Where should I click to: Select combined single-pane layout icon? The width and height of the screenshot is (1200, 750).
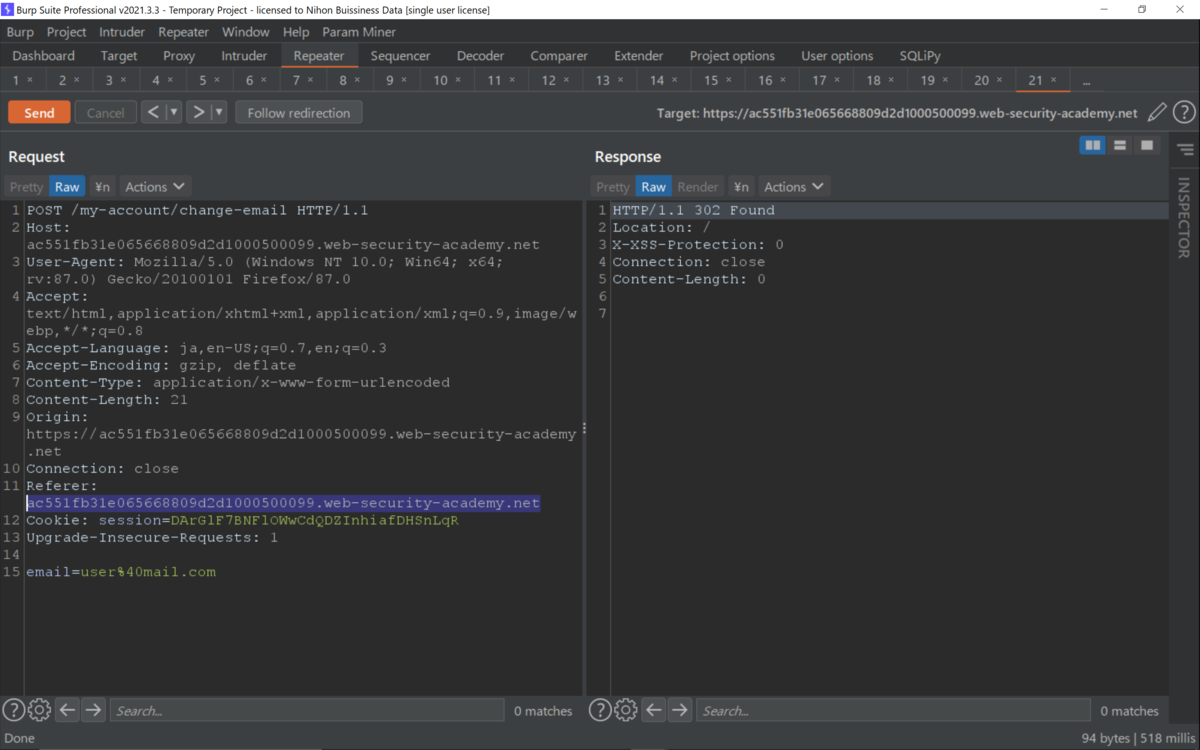(1147, 146)
